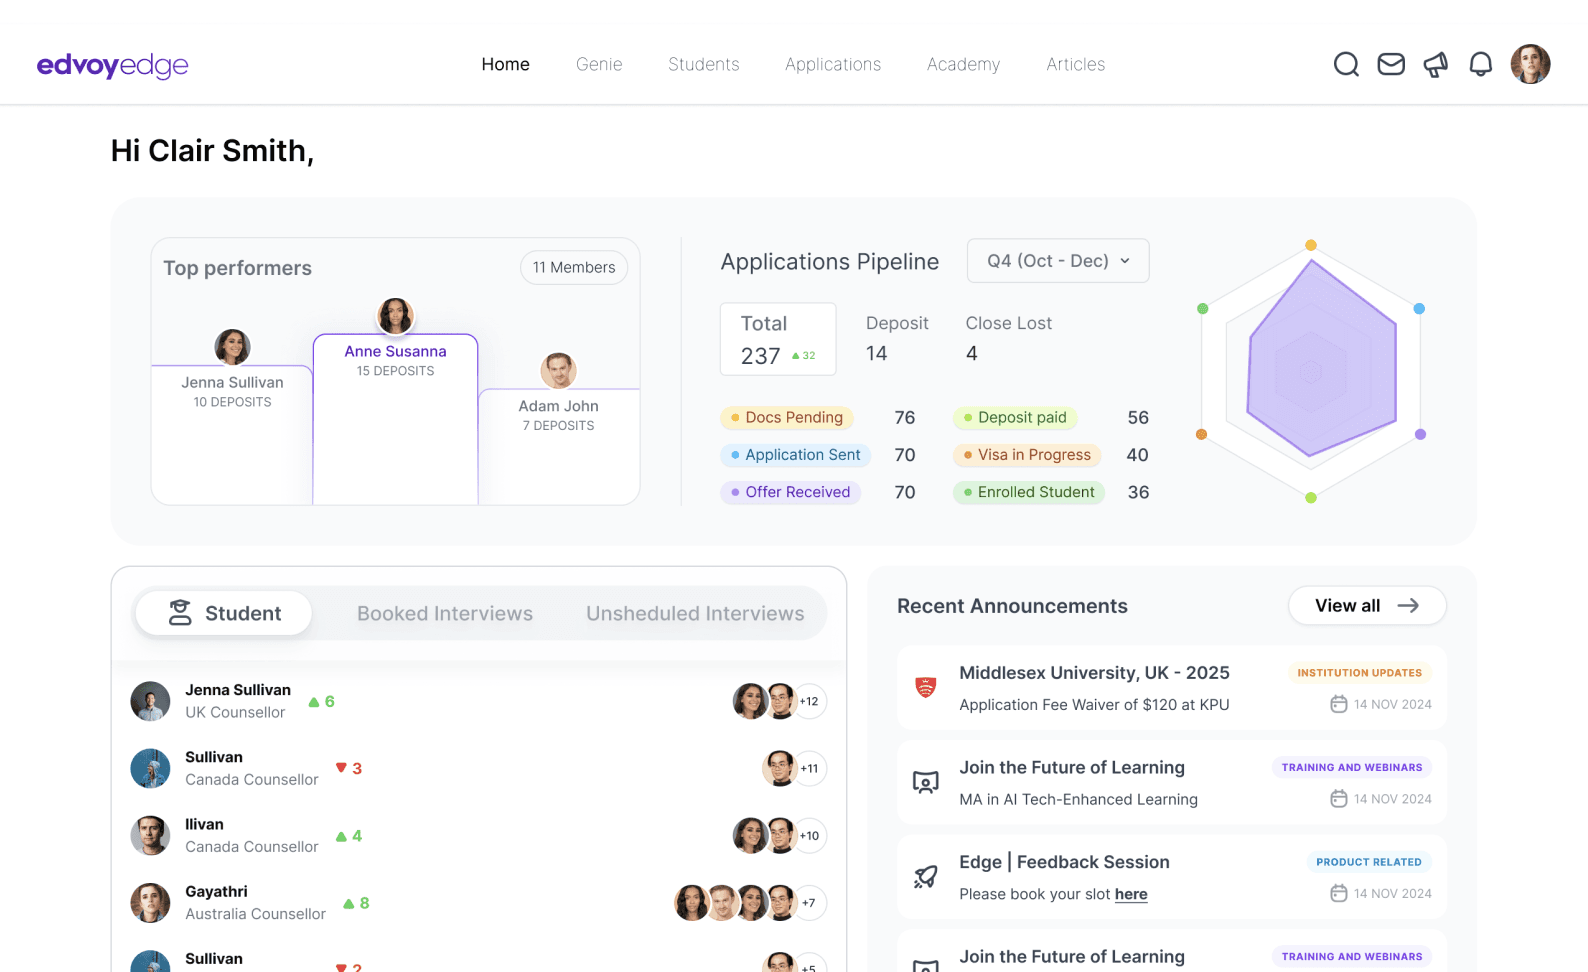Click the Middlesex University shield icon
Screen dimensions: 1588x972
[x=926, y=687]
